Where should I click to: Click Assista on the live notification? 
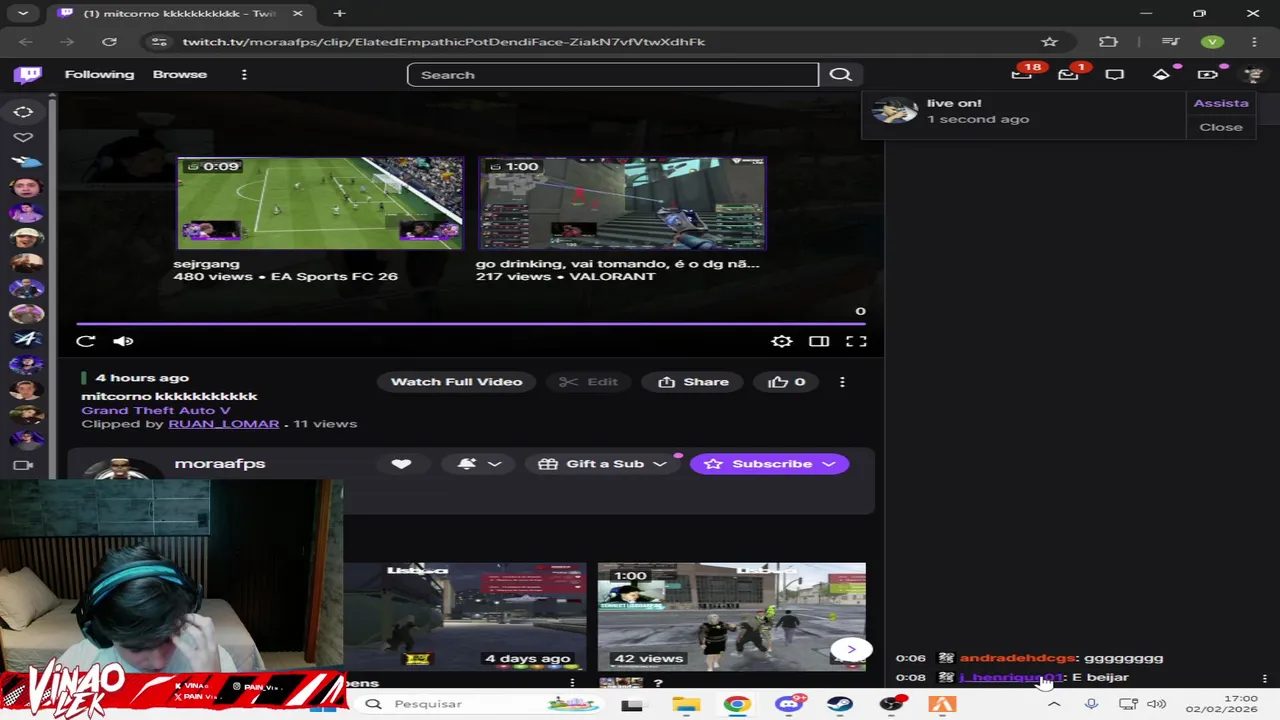pos(1221,103)
